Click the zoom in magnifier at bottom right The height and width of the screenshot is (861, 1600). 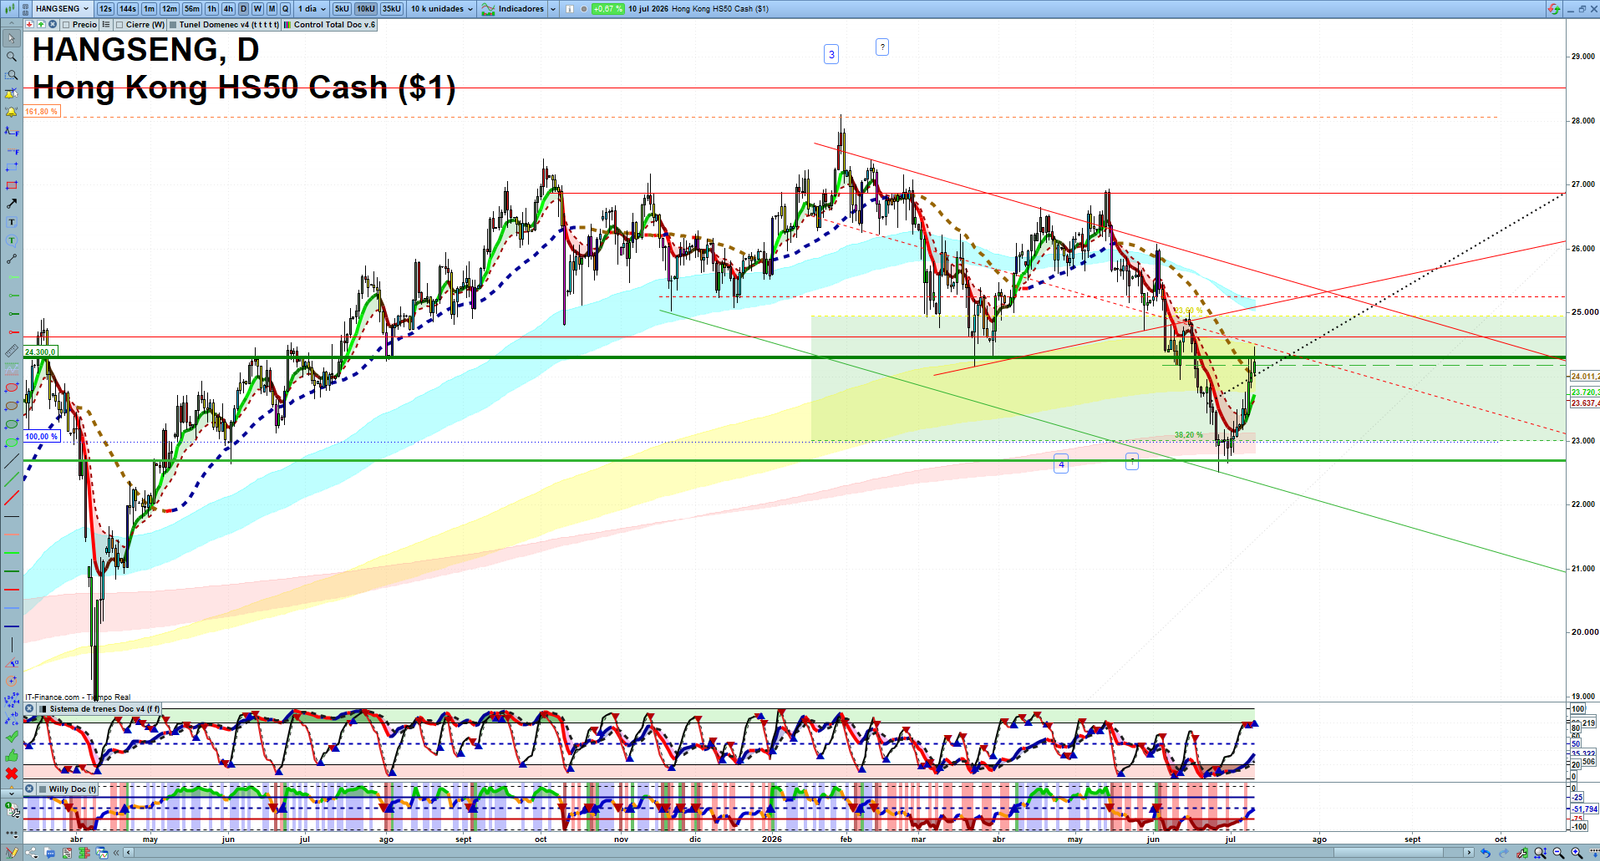pyautogui.click(x=1577, y=853)
